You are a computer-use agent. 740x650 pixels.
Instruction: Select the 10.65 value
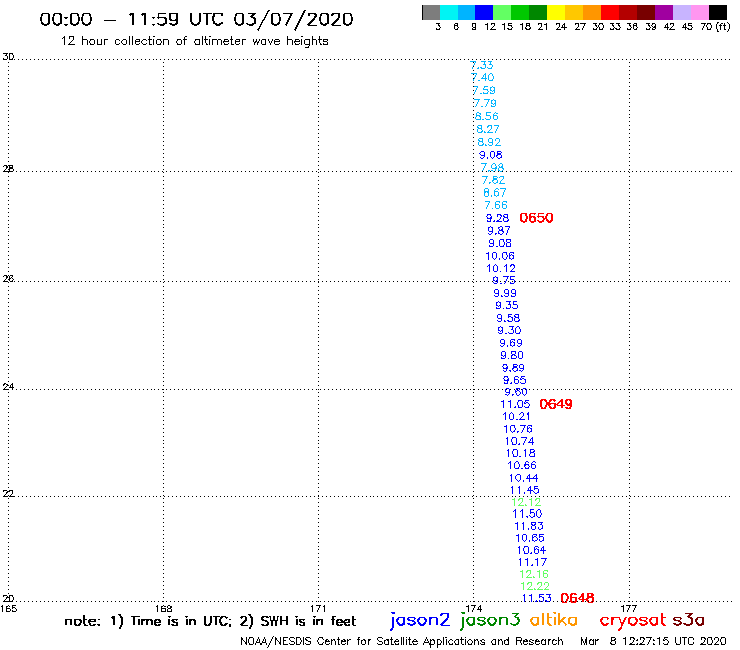point(530,538)
